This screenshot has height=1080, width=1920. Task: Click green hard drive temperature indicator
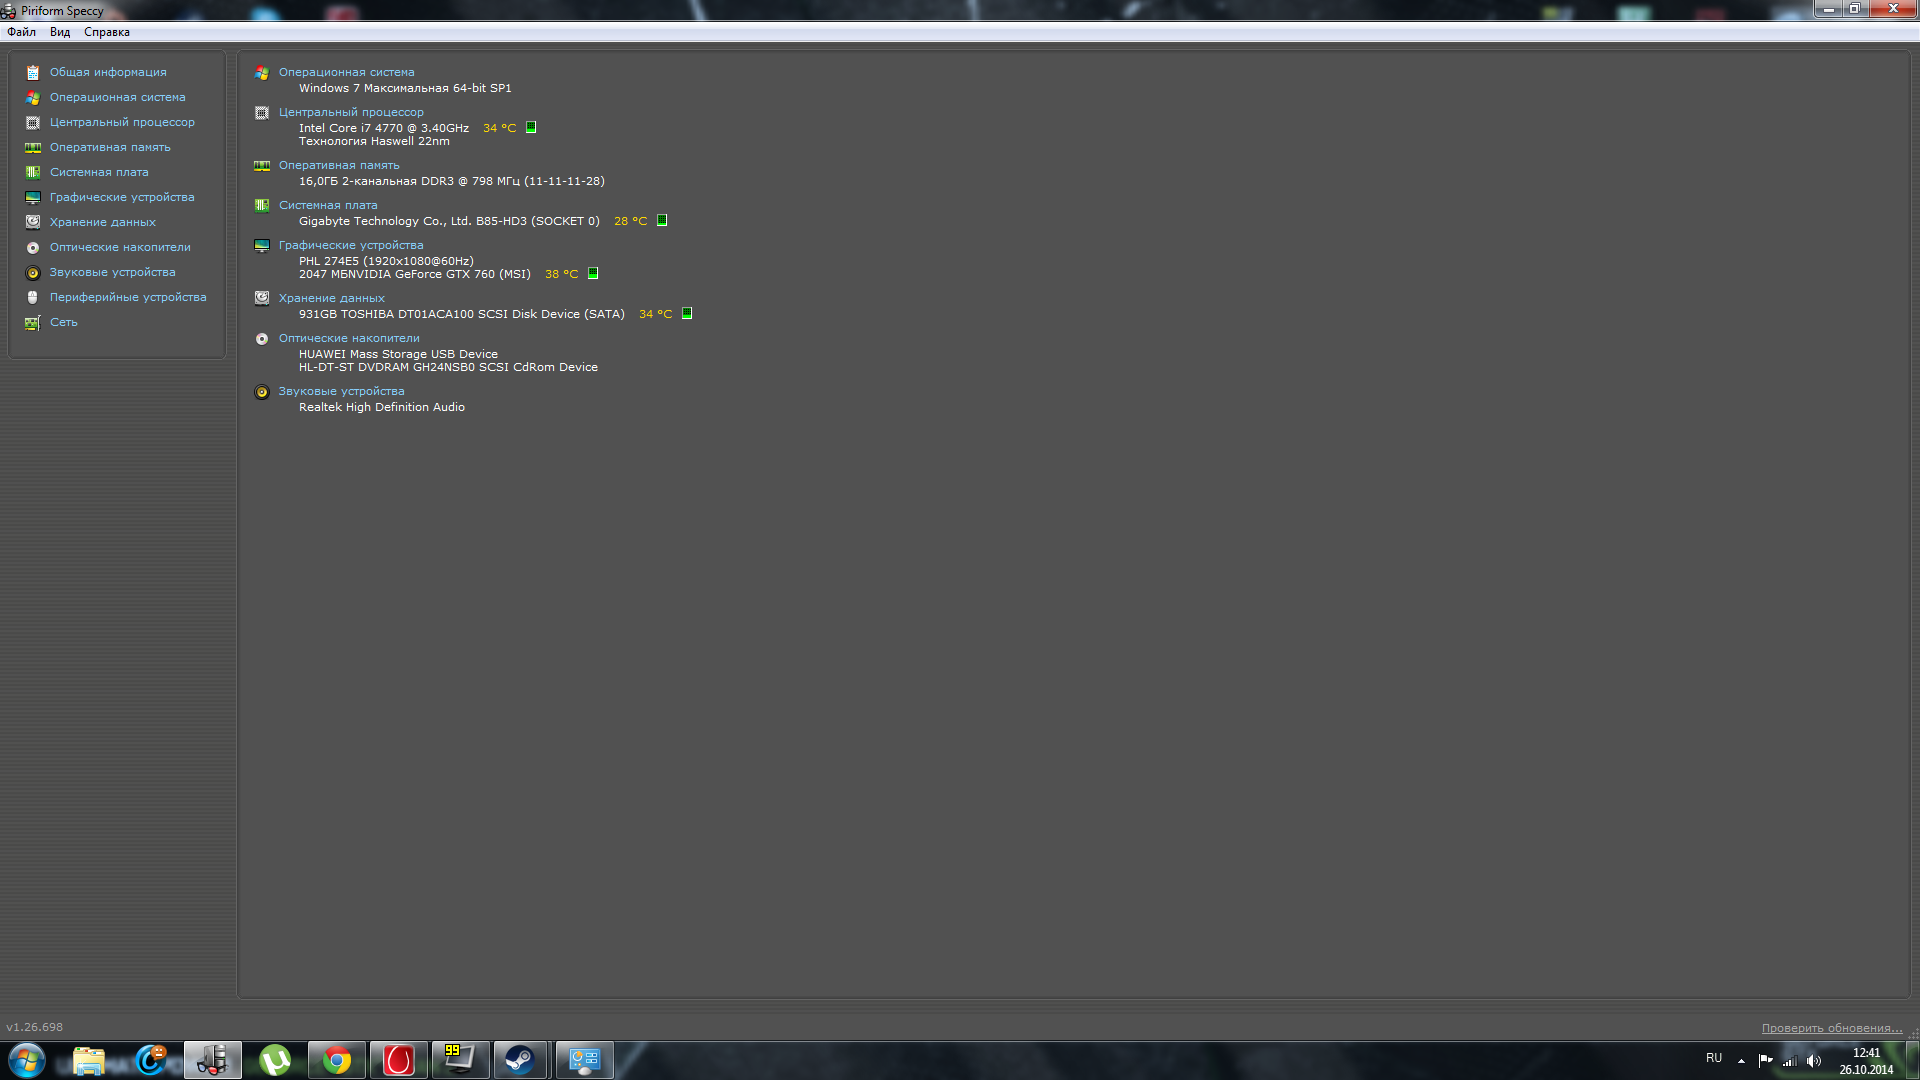pyautogui.click(x=687, y=313)
